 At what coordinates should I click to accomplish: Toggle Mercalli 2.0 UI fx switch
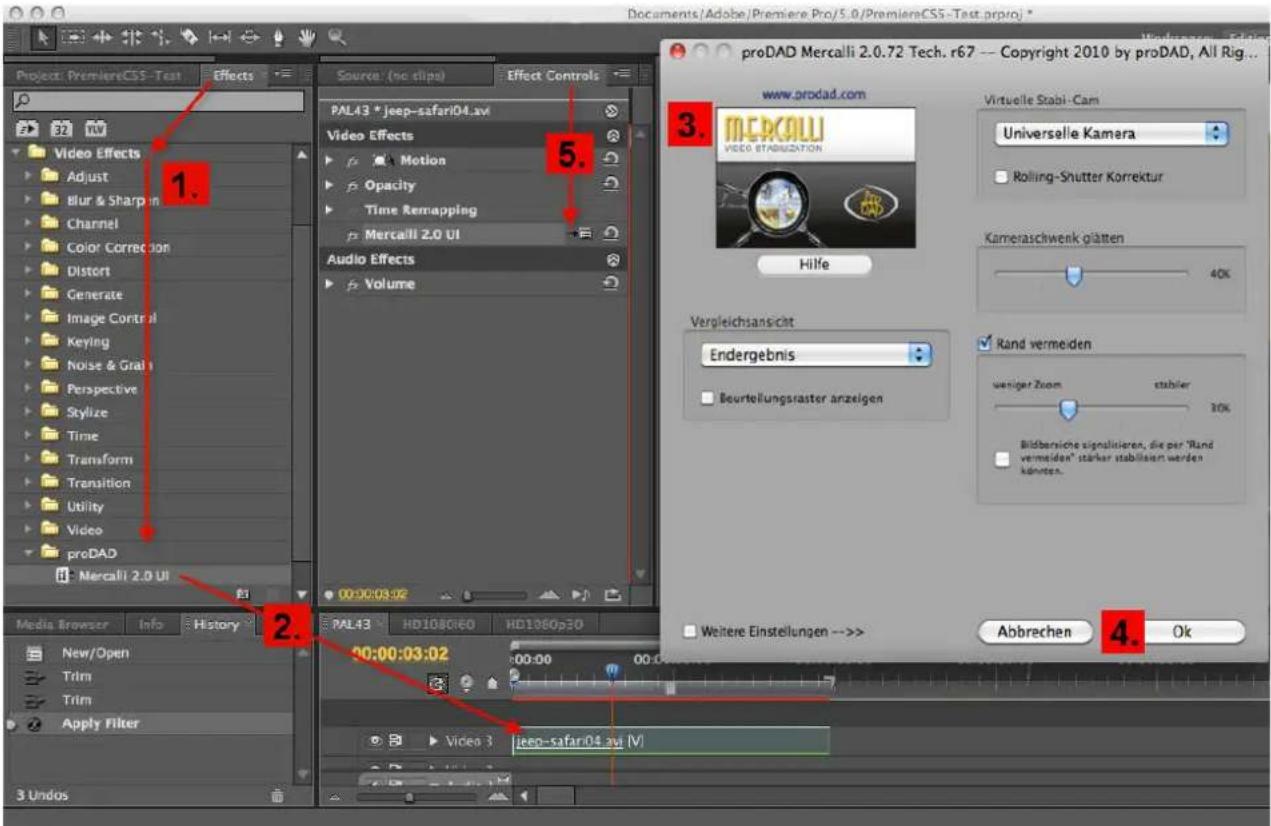352,235
